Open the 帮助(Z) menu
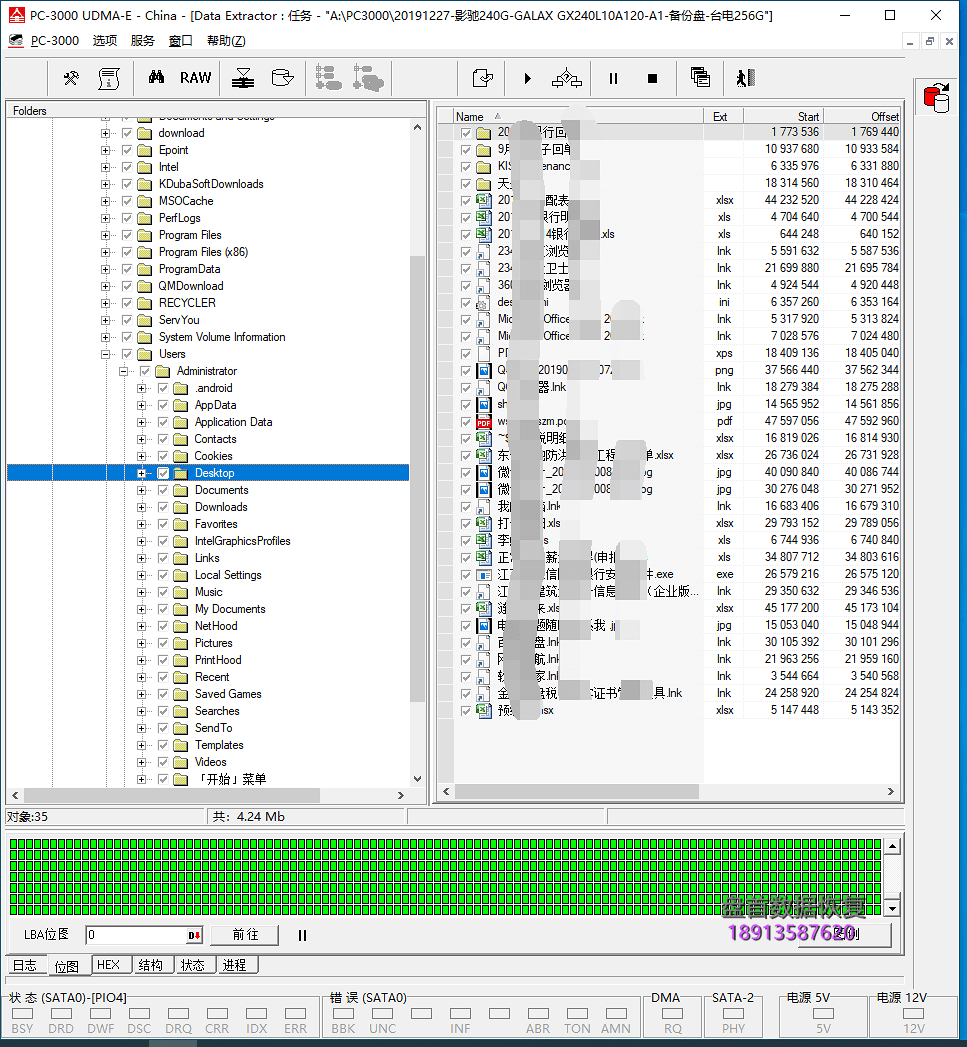This screenshot has height=1047, width=967. [226, 41]
